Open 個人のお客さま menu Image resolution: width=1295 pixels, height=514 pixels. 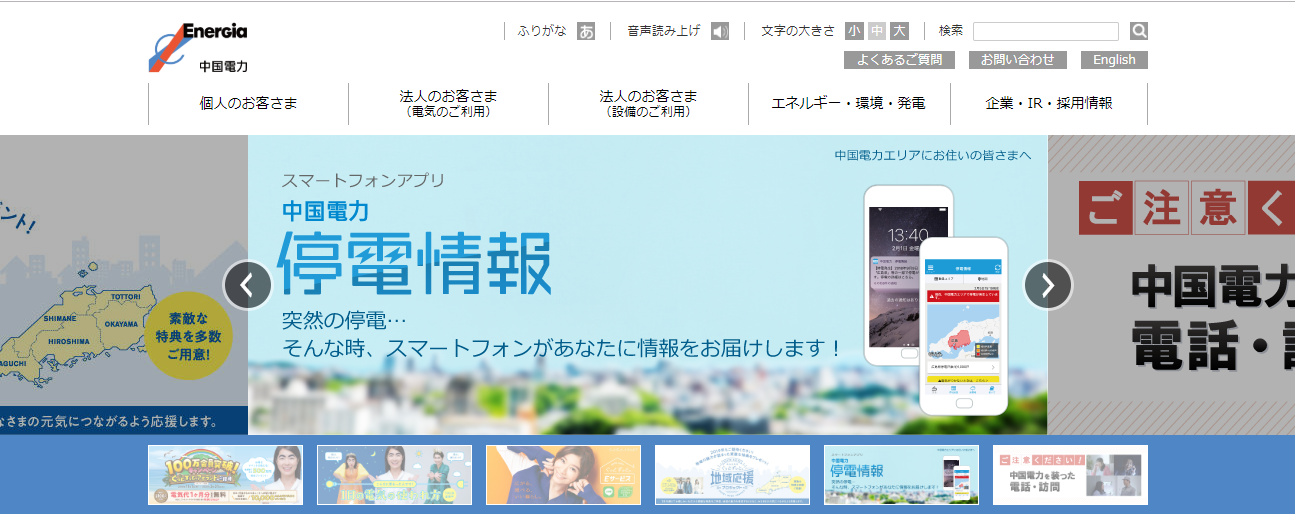pyautogui.click(x=248, y=103)
